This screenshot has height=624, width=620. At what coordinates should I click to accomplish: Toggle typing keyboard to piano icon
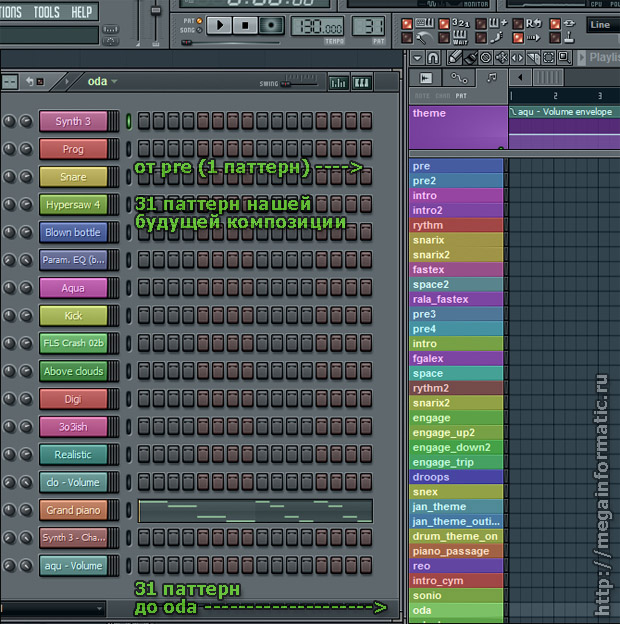tap(425, 24)
